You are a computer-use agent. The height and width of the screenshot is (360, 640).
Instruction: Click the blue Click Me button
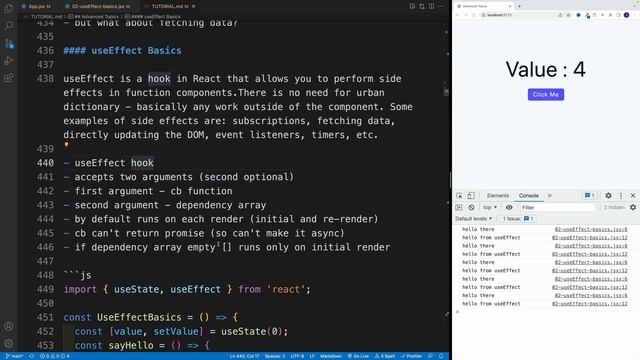coord(545,94)
